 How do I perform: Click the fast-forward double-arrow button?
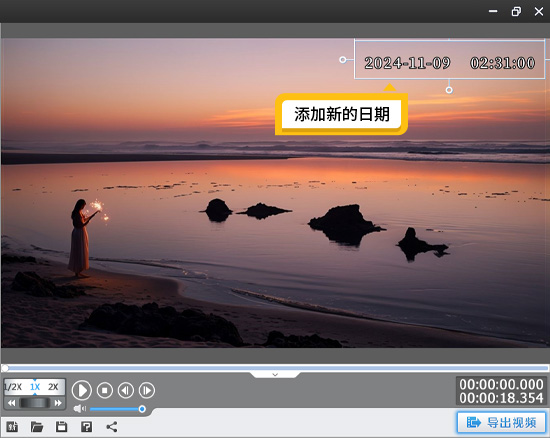[x=58, y=403]
